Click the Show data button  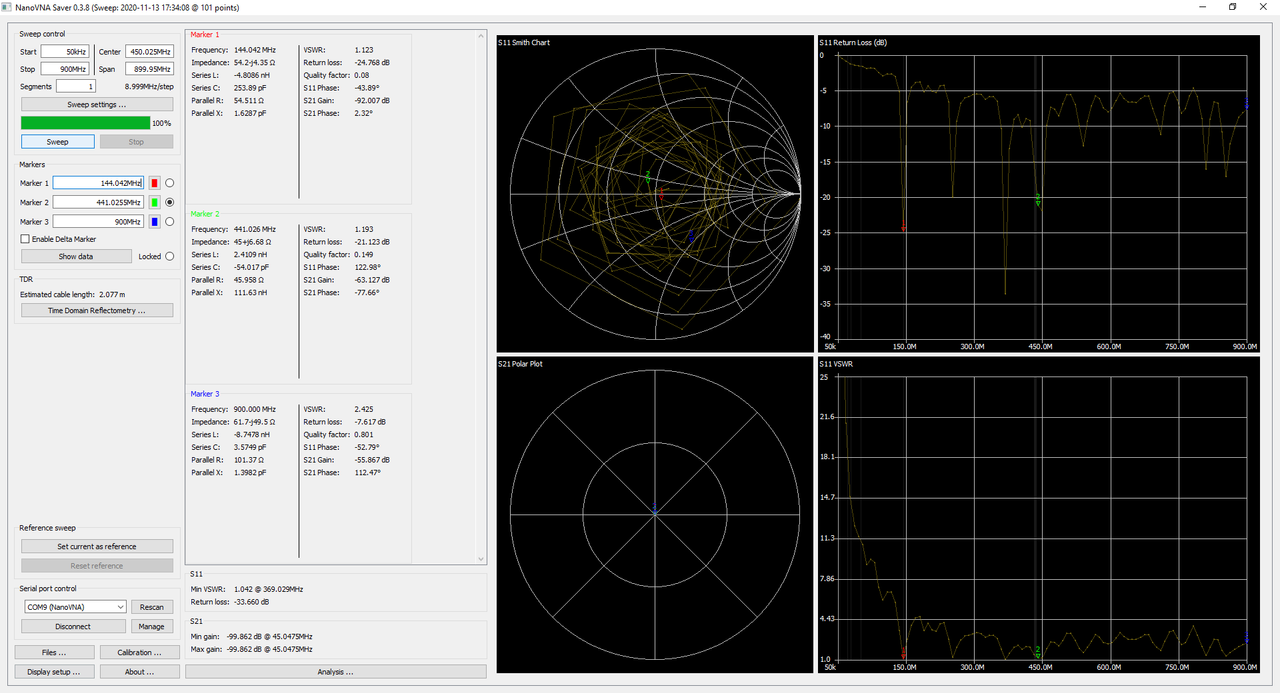point(76,256)
